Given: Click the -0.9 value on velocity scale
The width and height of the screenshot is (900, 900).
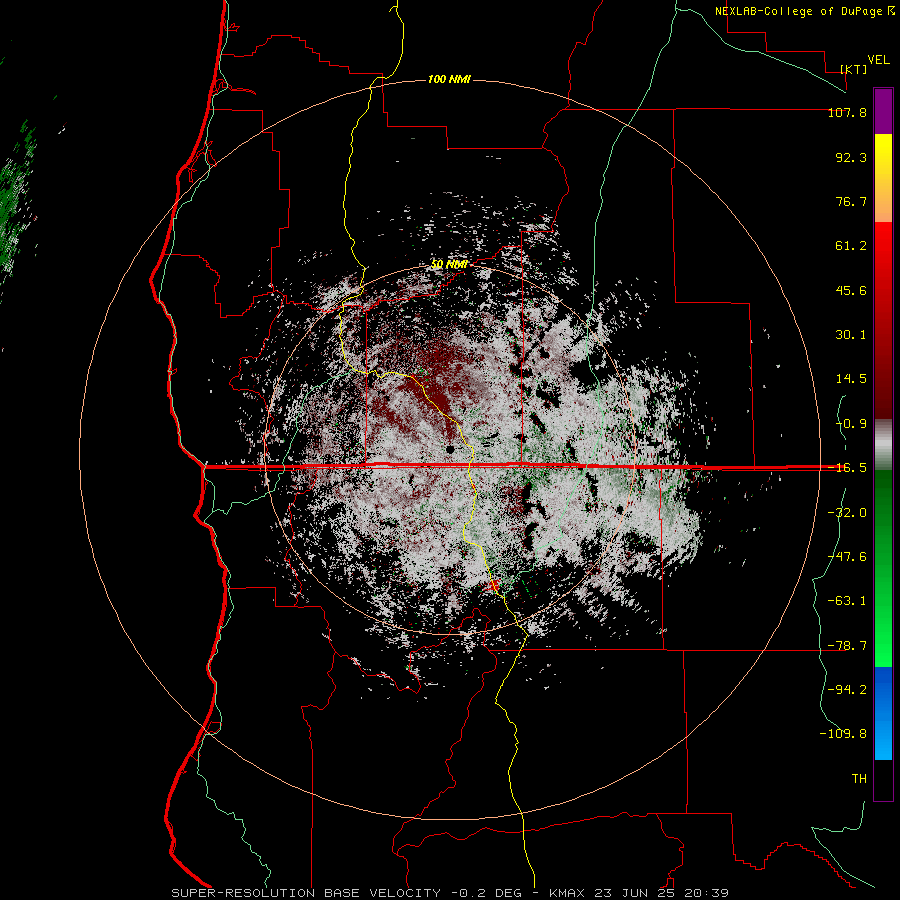Looking at the screenshot, I should pos(851,424).
